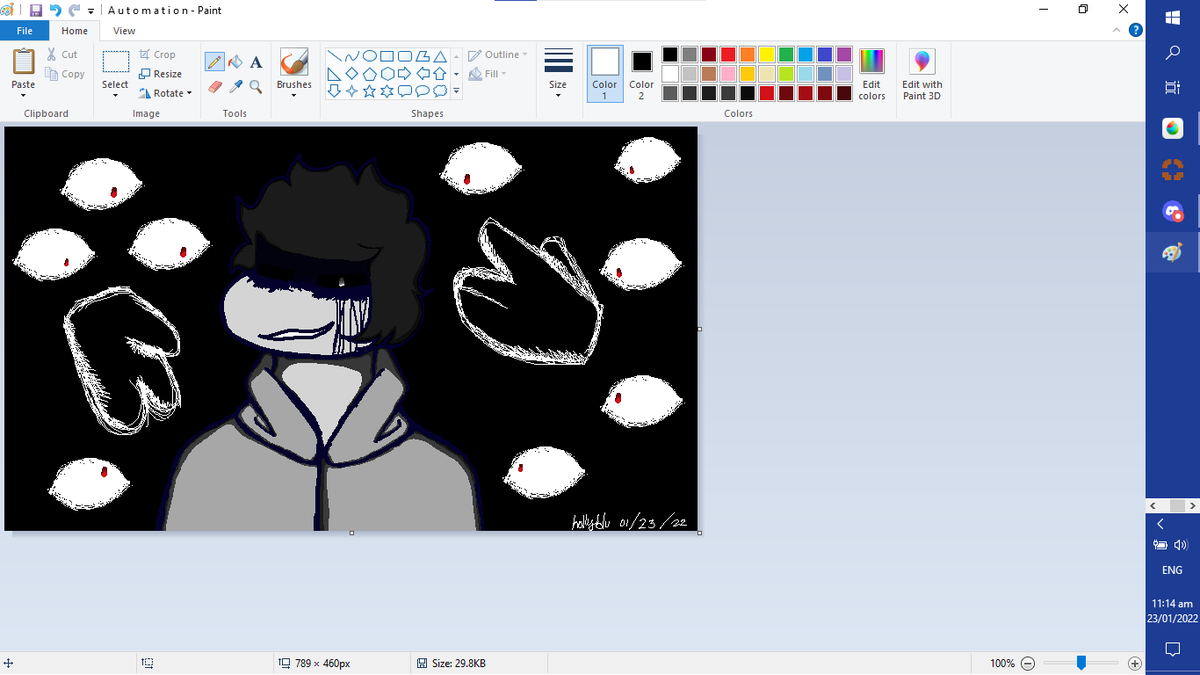Select the Magnifier tool
1200x675 pixels.
(x=256, y=86)
